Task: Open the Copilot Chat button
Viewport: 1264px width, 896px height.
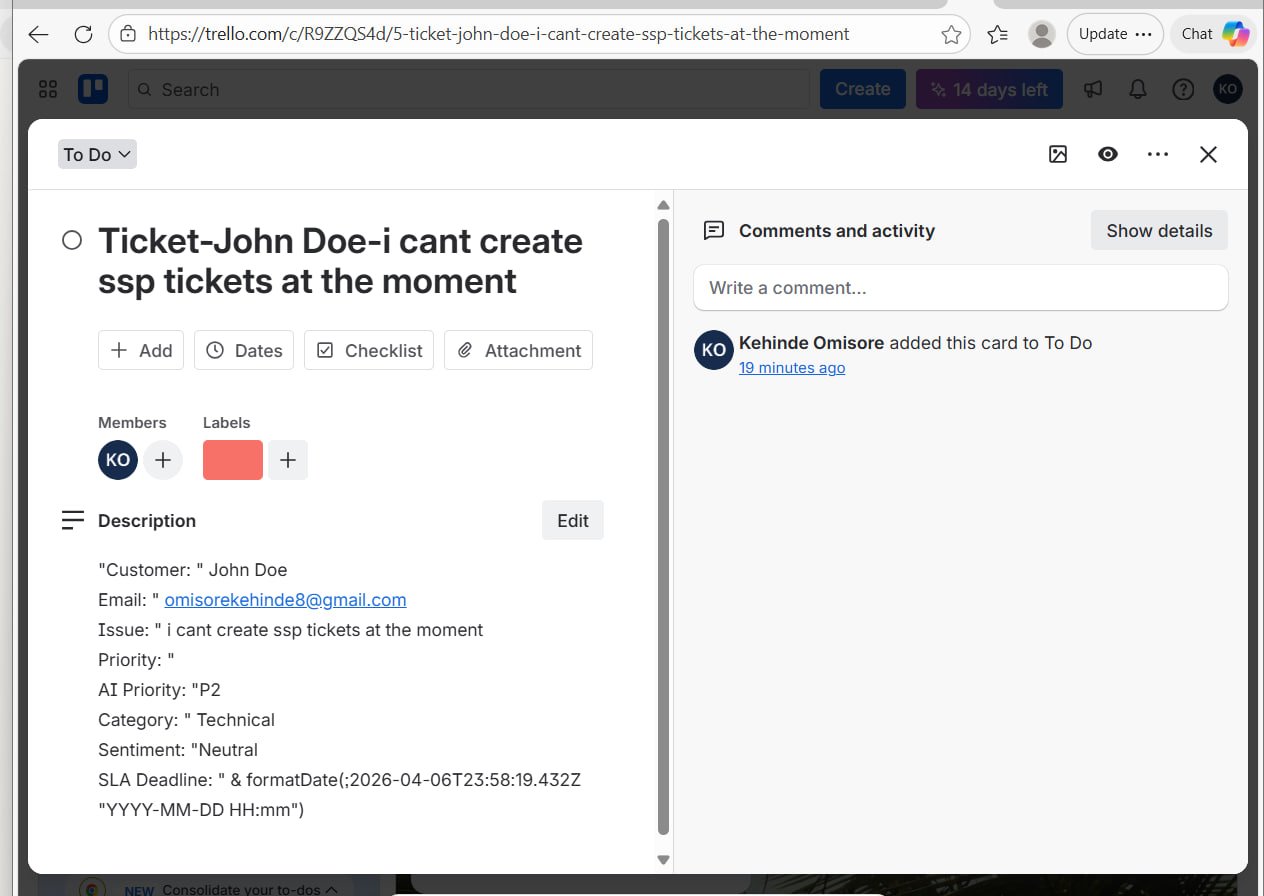Action: click(1215, 34)
